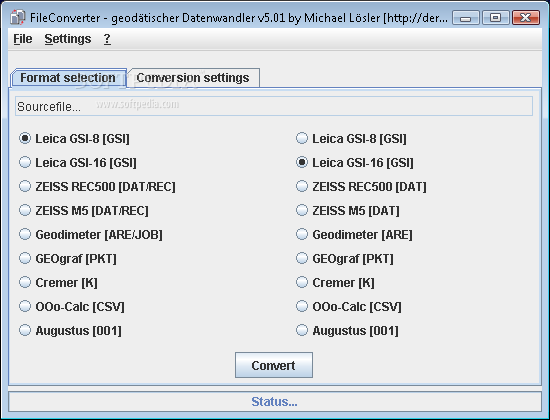The image size is (550, 420).
Task: Choose target format Cremer [K] on right
Action: [335, 282]
